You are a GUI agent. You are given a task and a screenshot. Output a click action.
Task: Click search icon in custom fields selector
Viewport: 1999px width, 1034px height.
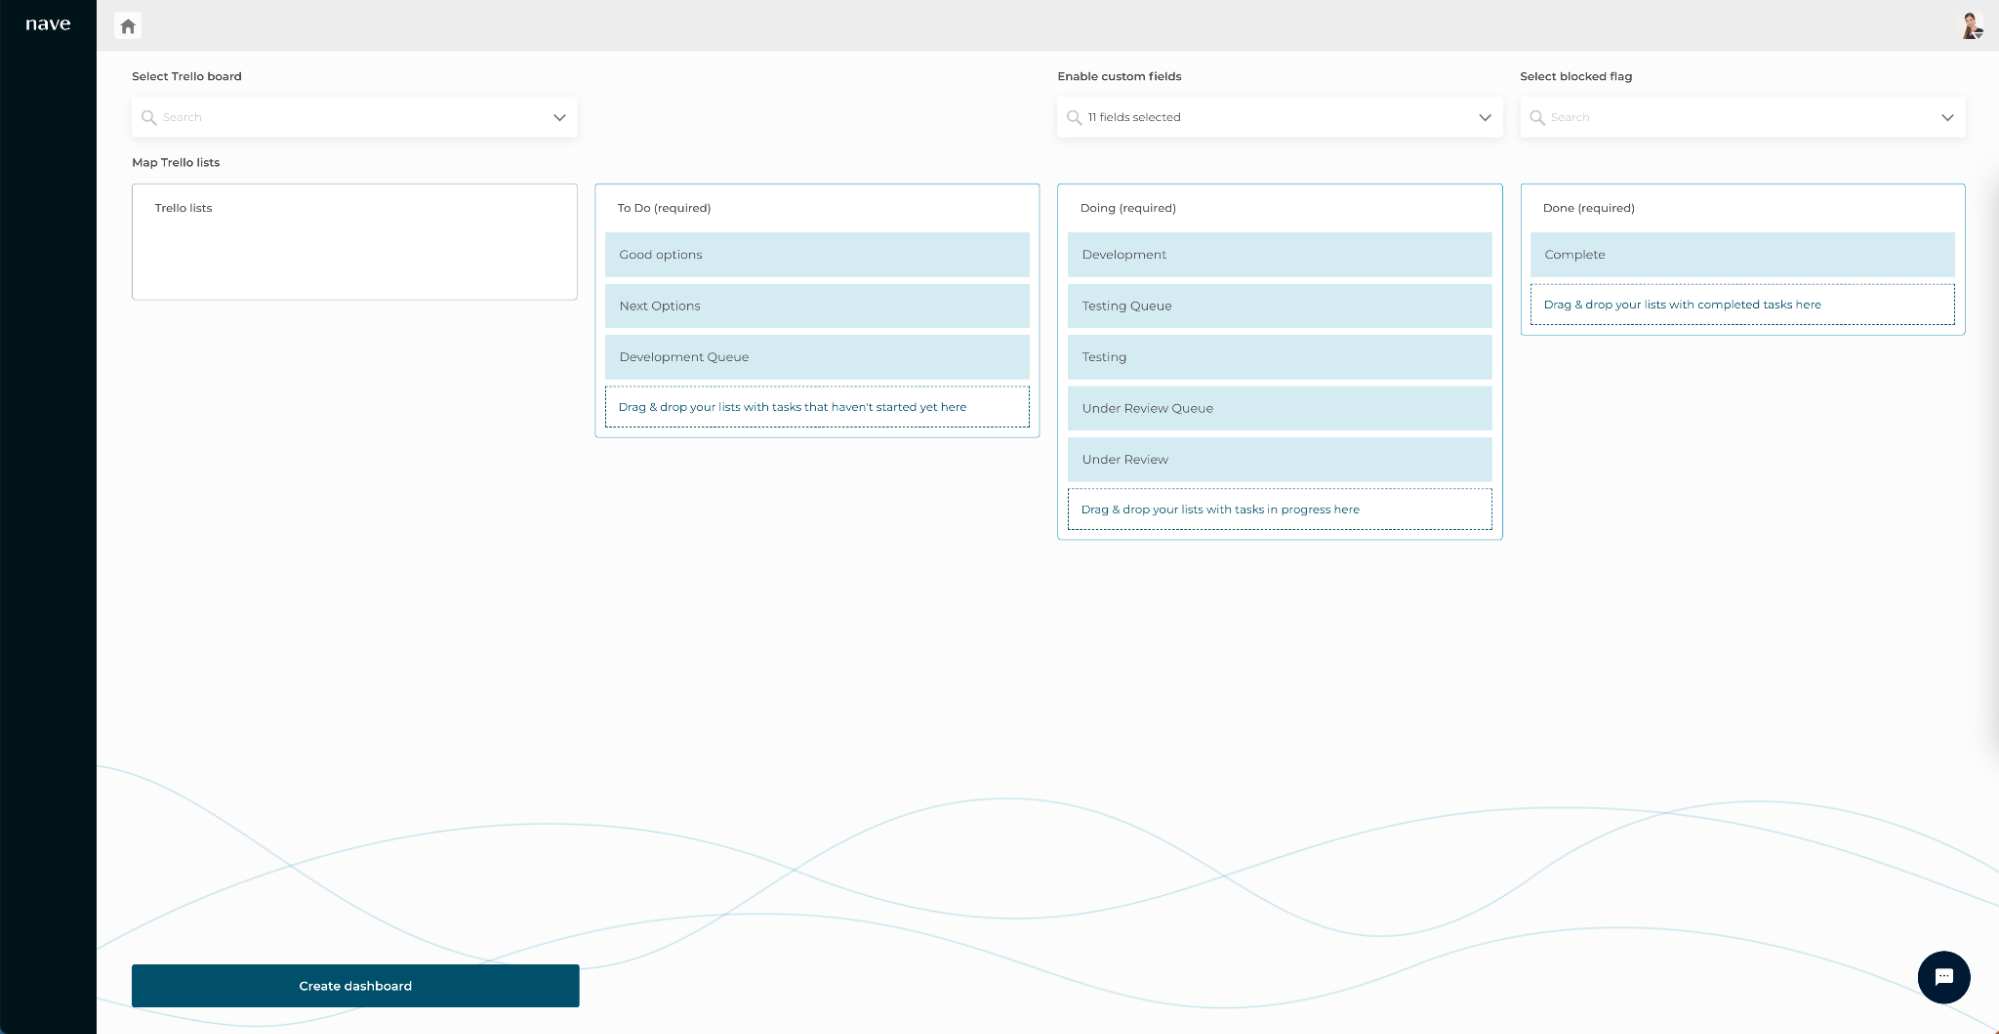click(x=1074, y=118)
